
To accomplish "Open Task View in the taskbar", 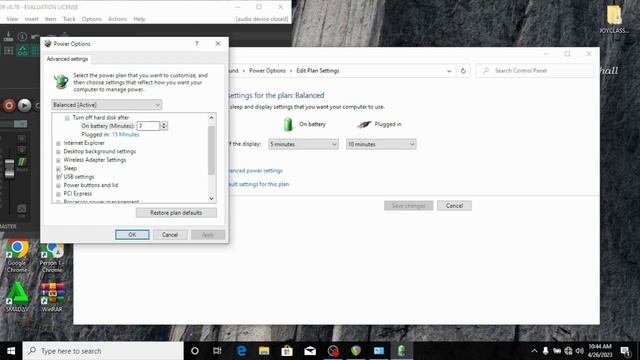I will (x=217, y=351).
